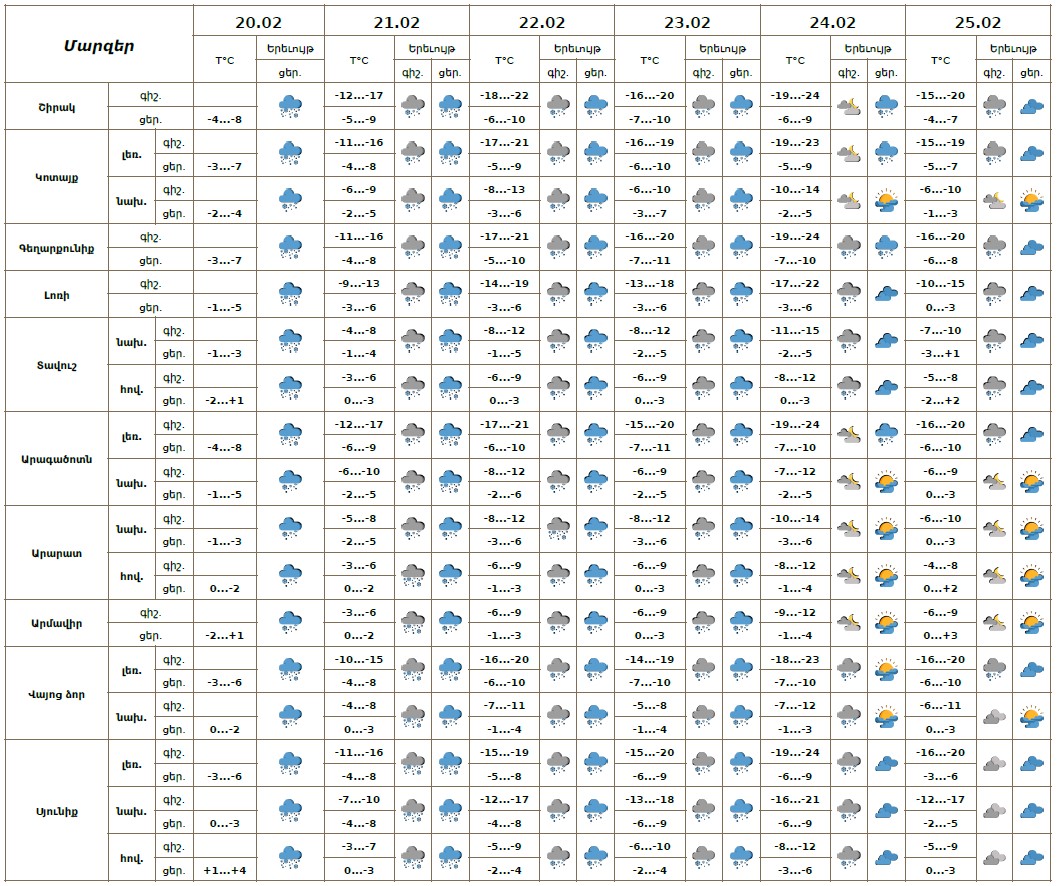Click Լոռի's daytime blue cloud icon for 24.02
Screen dimensions: 1059x886
point(885,294)
